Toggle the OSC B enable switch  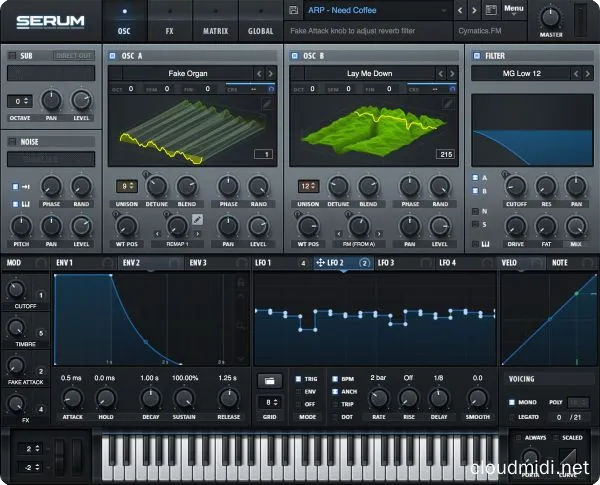tap(295, 55)
